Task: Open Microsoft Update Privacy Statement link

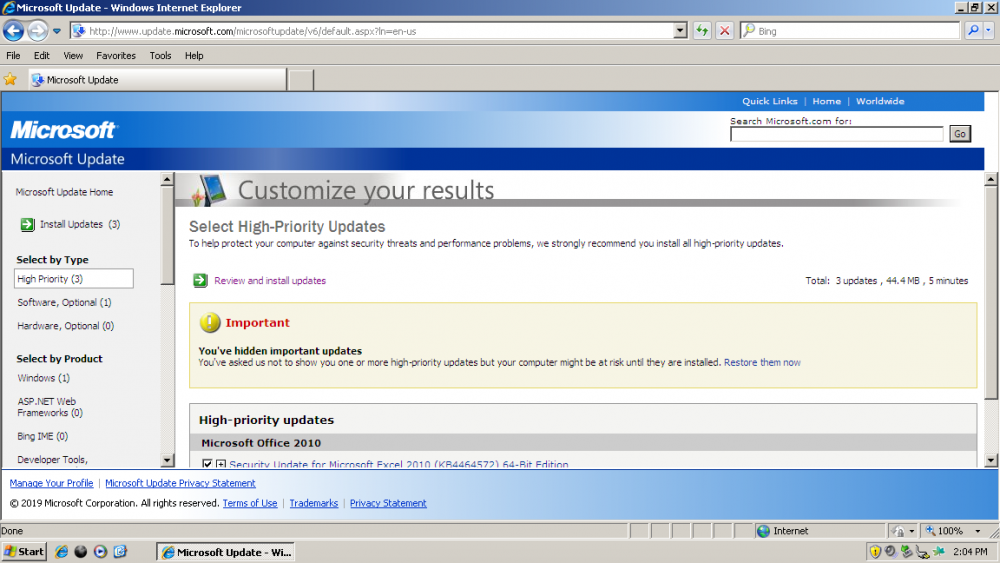Action: point(180,483)
